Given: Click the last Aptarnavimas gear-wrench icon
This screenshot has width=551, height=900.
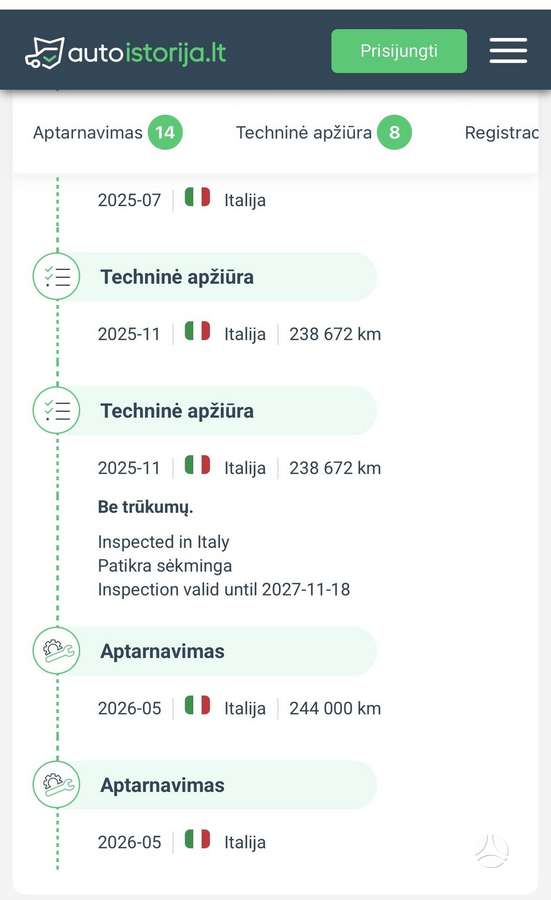Looking at the screenshot, I should [x=56, y=785].
